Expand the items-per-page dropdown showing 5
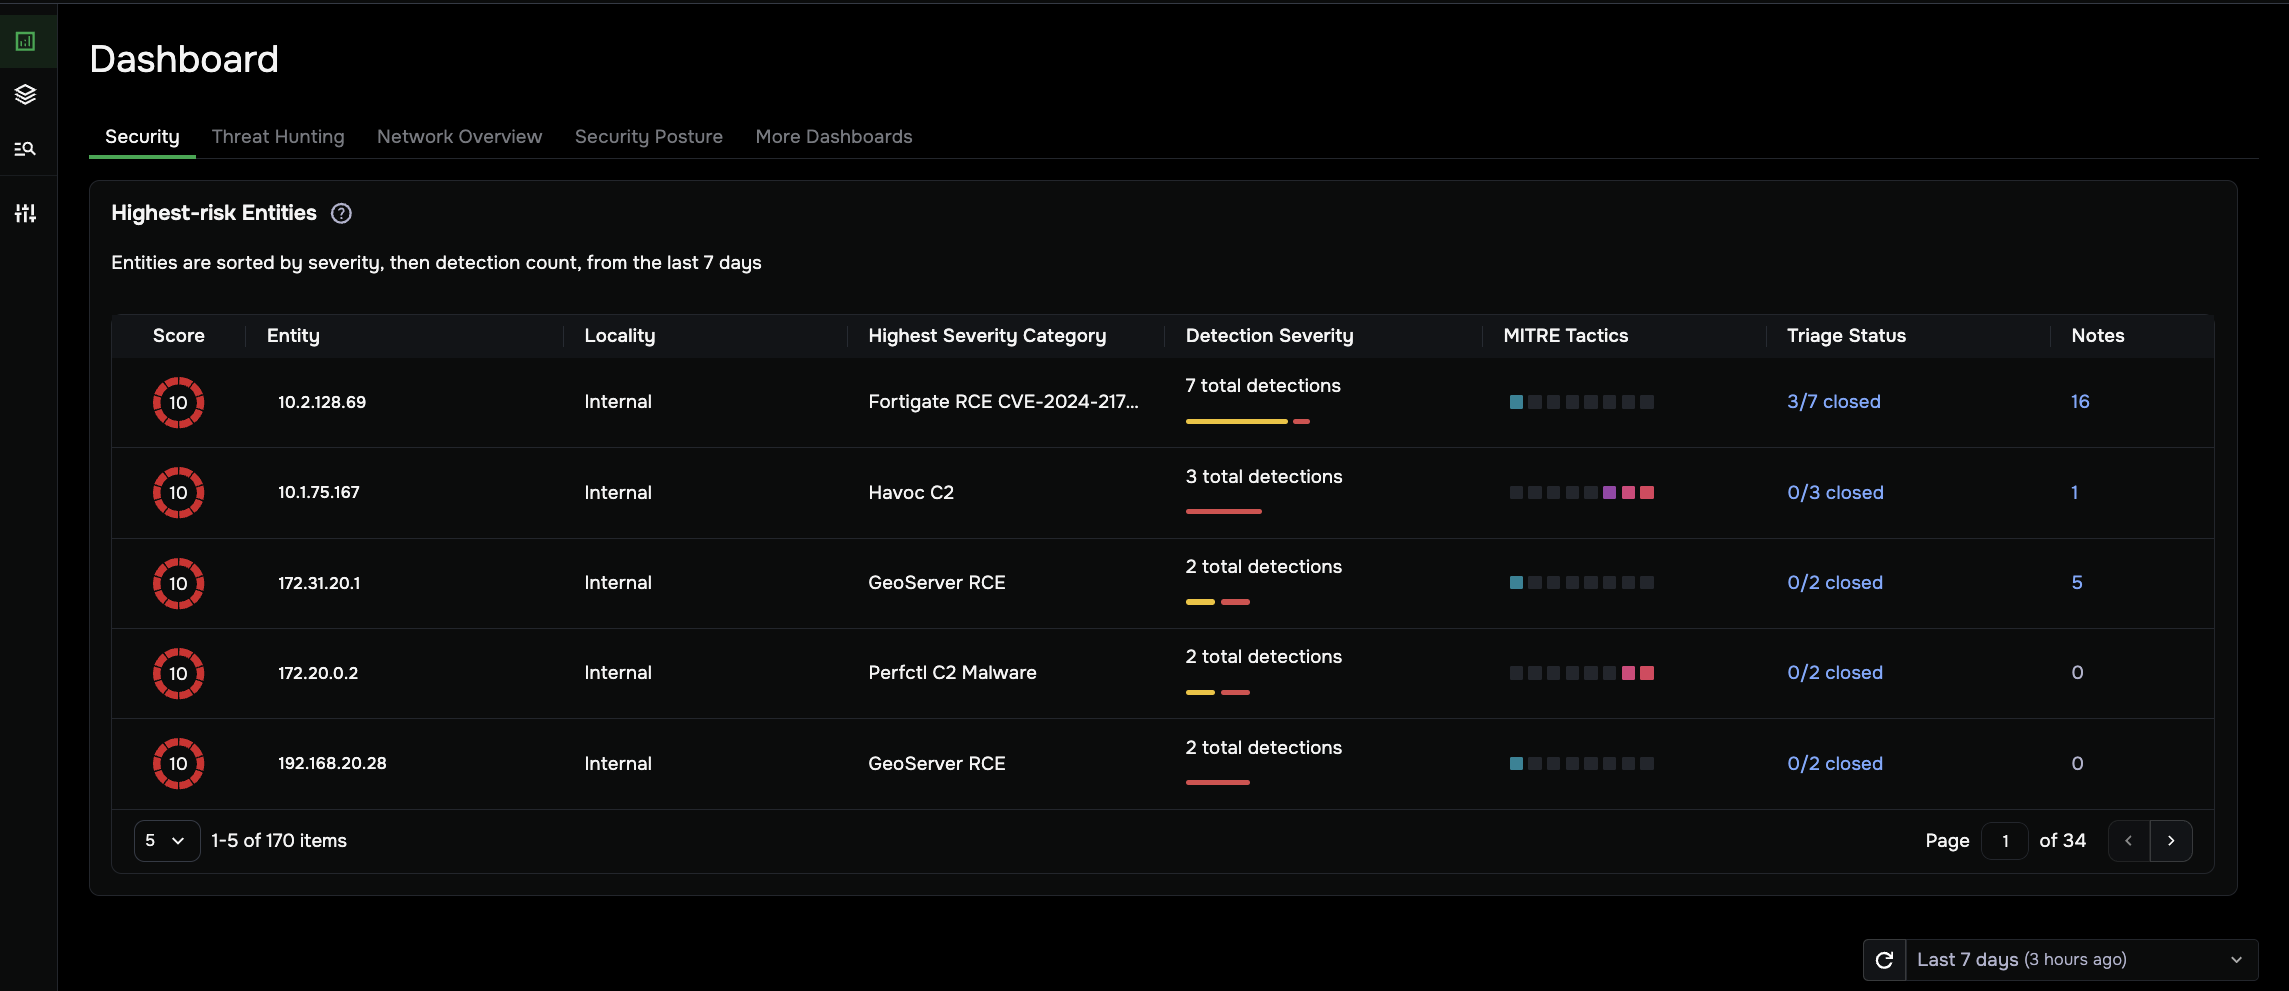This screenshot has height=991, width=2289. [167, 841]
